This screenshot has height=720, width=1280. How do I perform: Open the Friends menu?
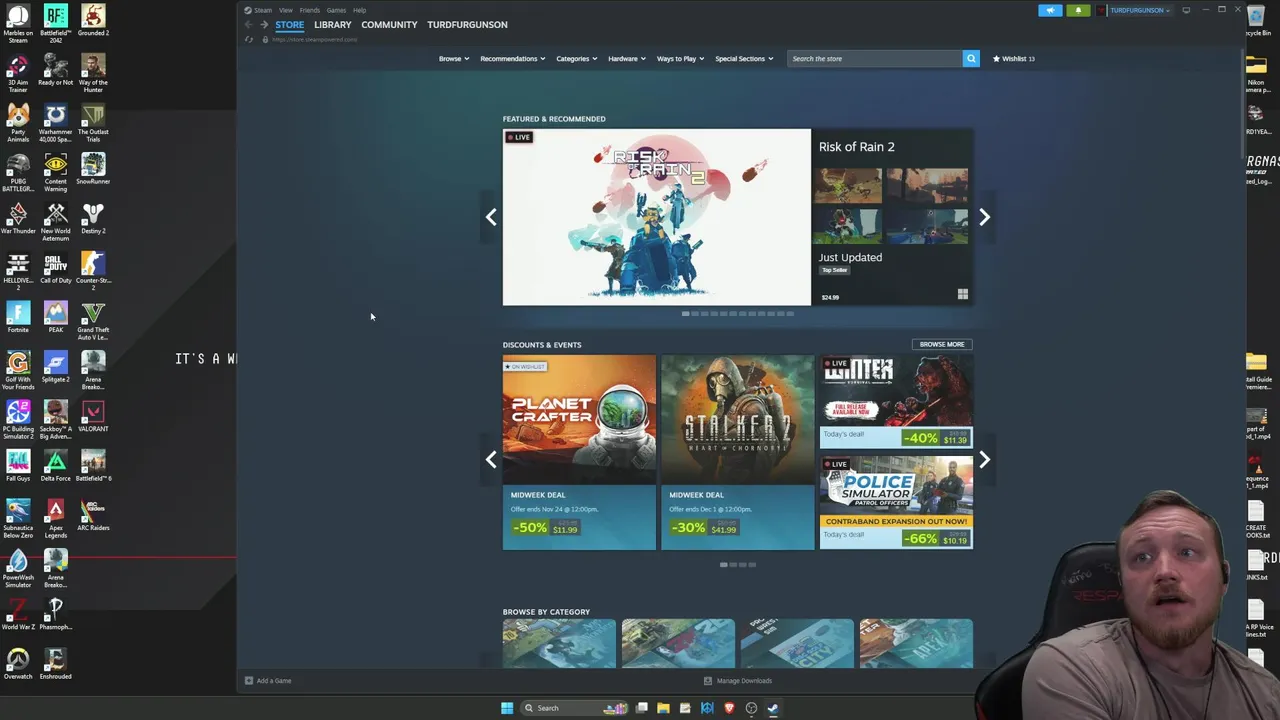click(x=310, y=10)
